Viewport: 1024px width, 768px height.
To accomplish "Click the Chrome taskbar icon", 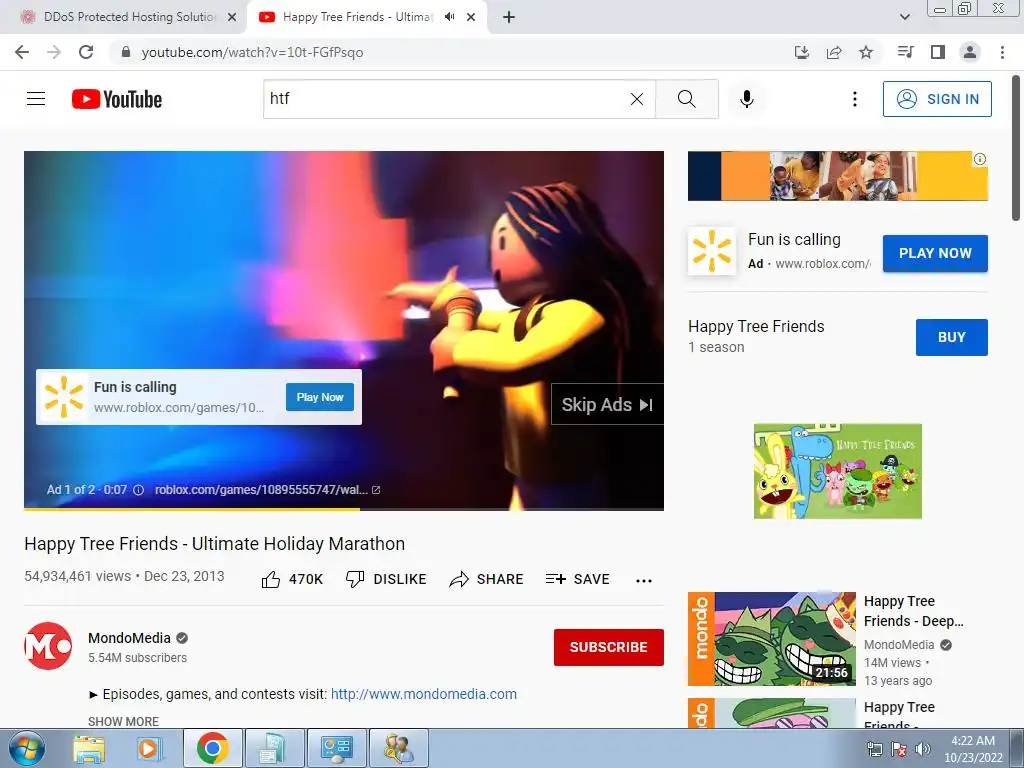I will [x=212, y=748].
